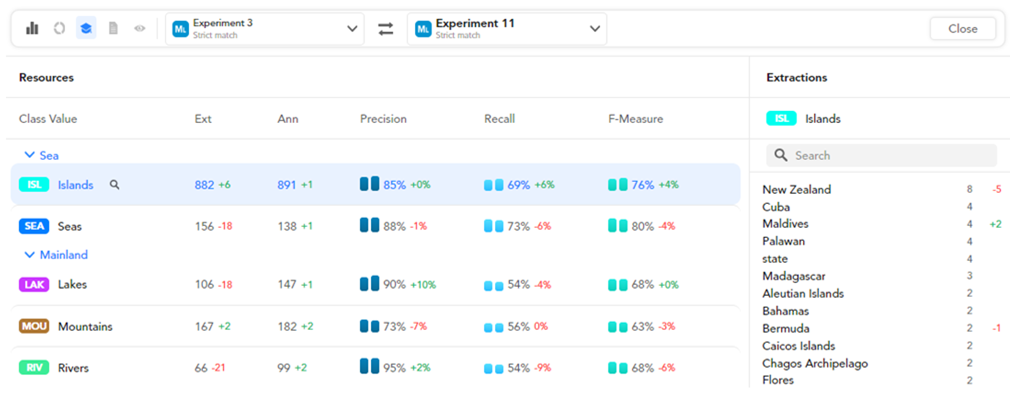Viewport: 1010px width, 397px height.
Task: Select the Mountains class row
Action: pyautogui.click(x=376, y=327)
